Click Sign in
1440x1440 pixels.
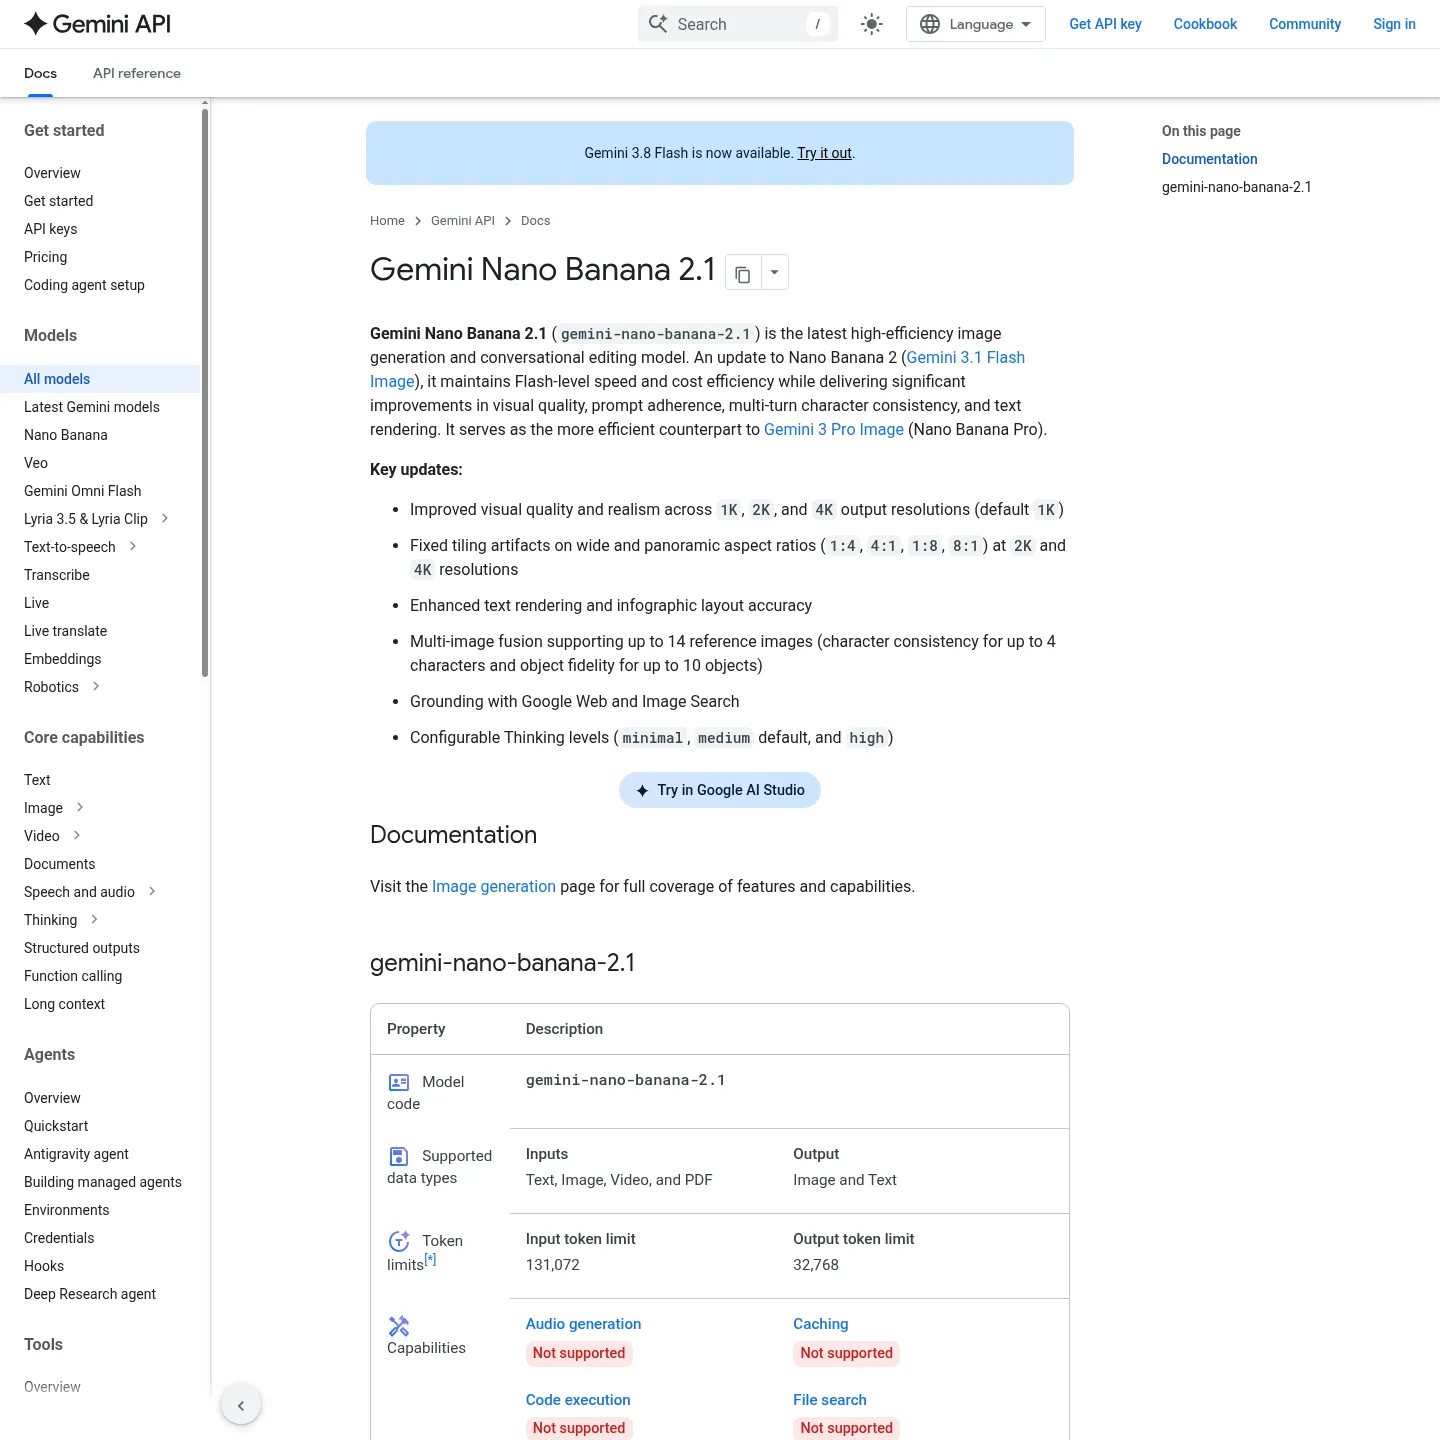pyautogui.click(x=1394, y=24)
